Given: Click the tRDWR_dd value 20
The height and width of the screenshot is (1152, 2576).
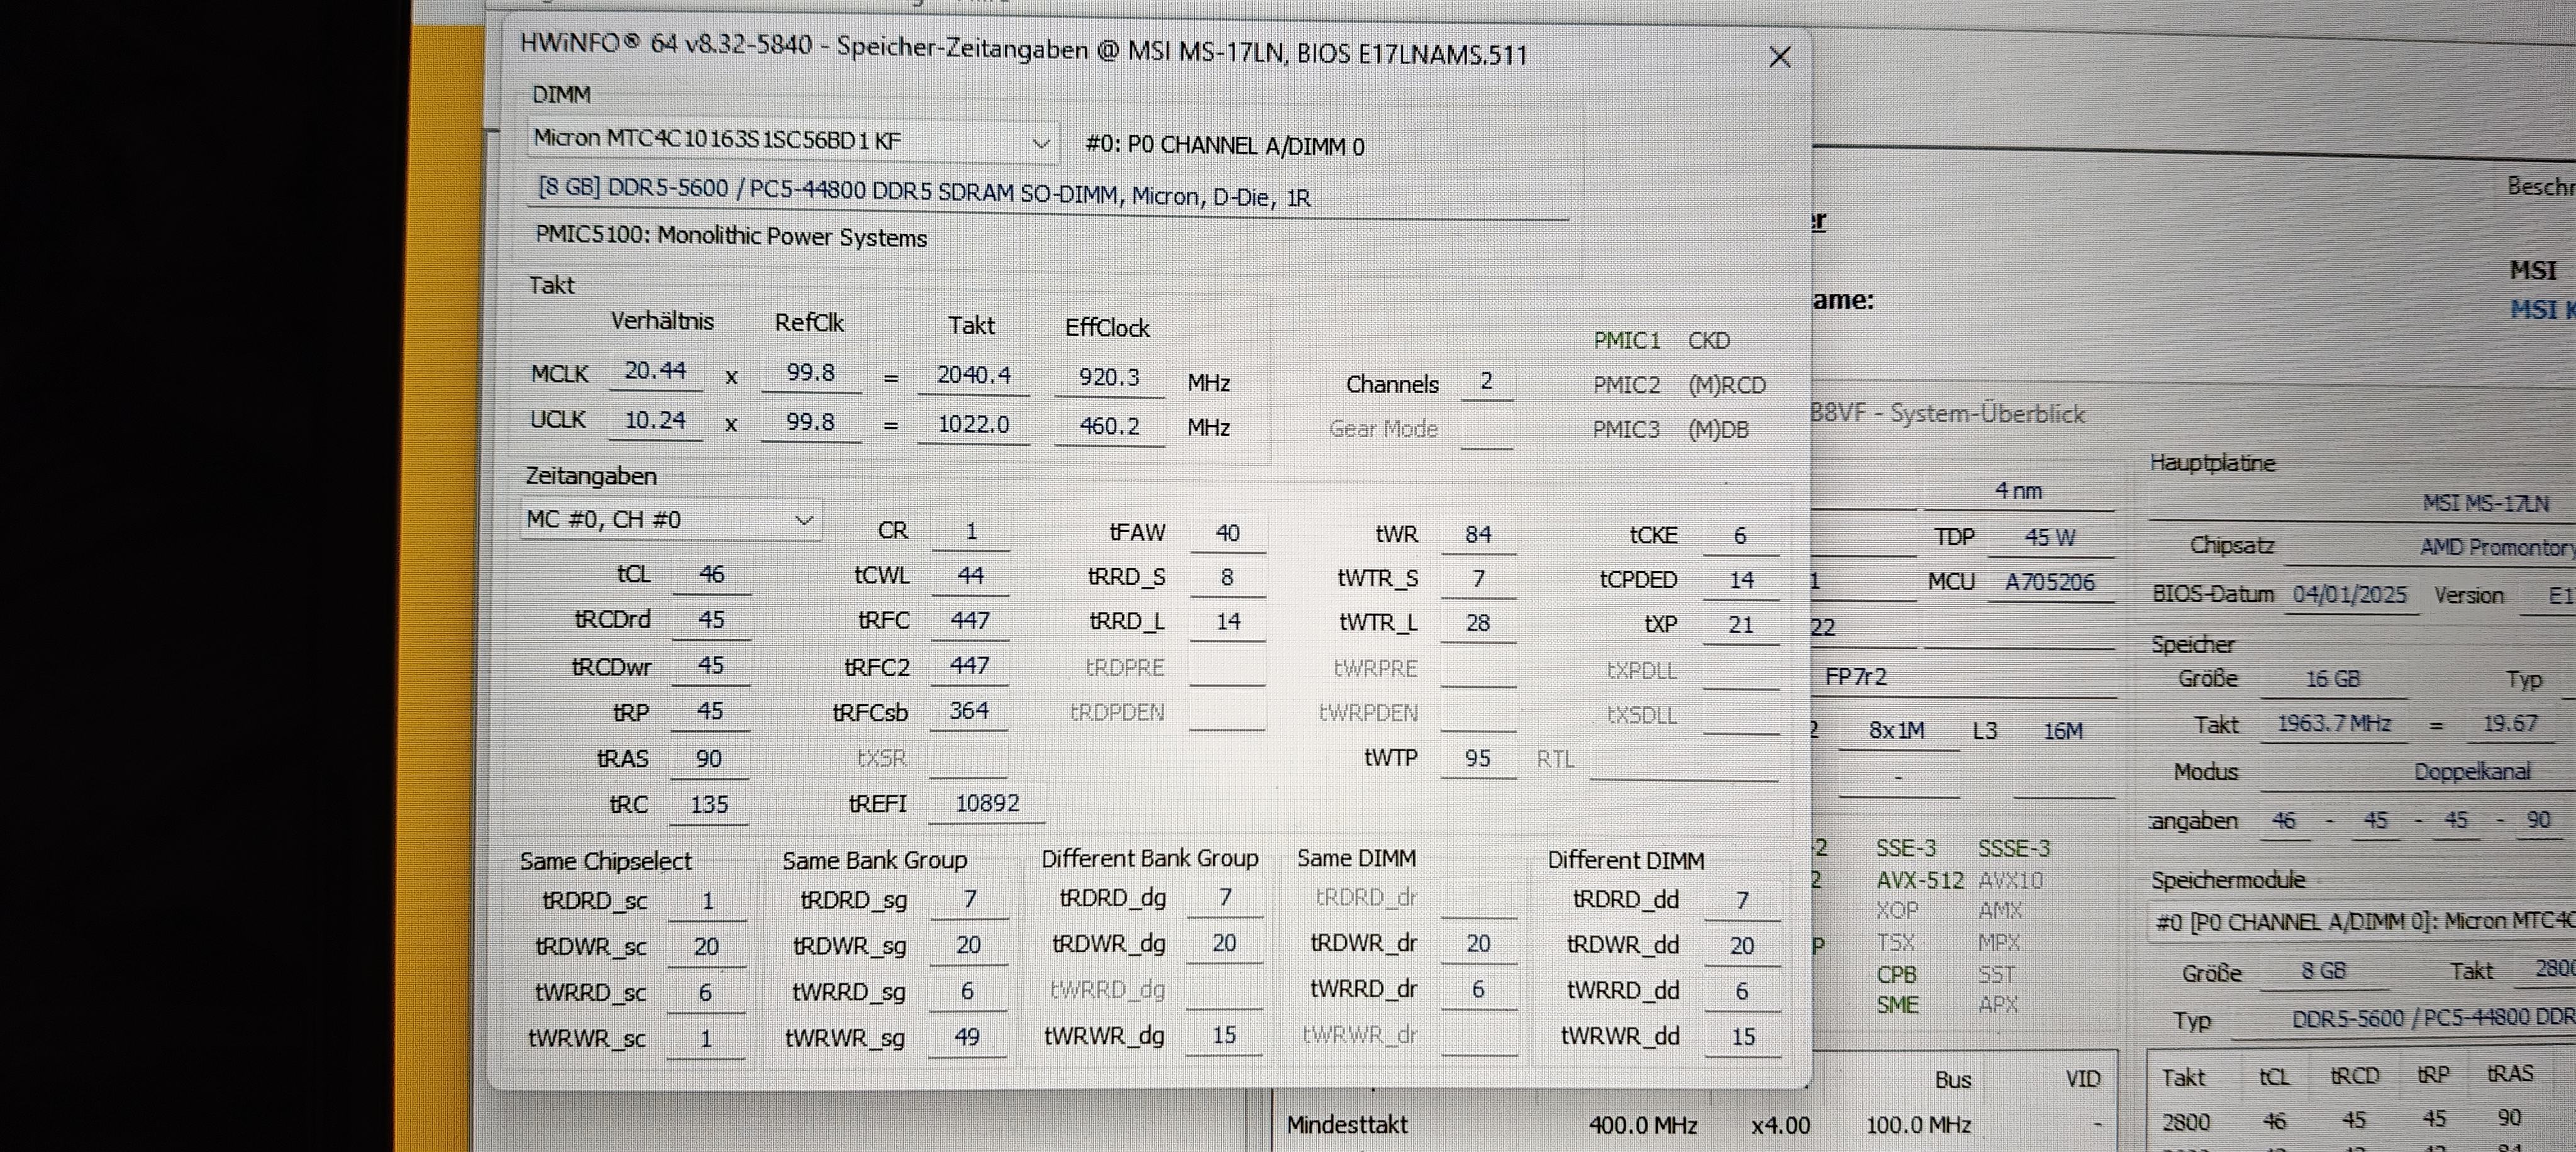Looking at the screenshot, I should [x=1741, y=946].
